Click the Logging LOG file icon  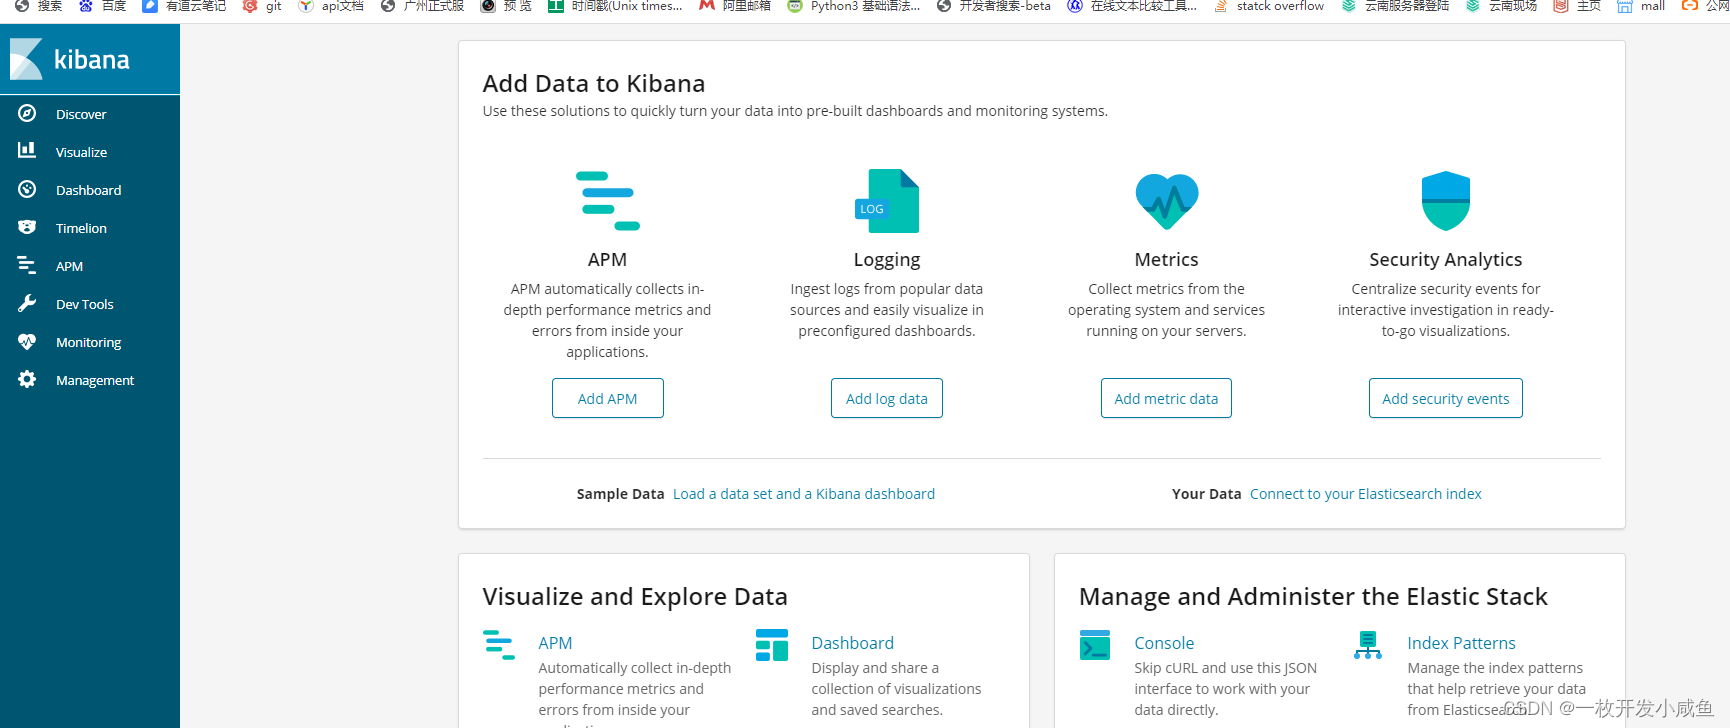point(887,201)
